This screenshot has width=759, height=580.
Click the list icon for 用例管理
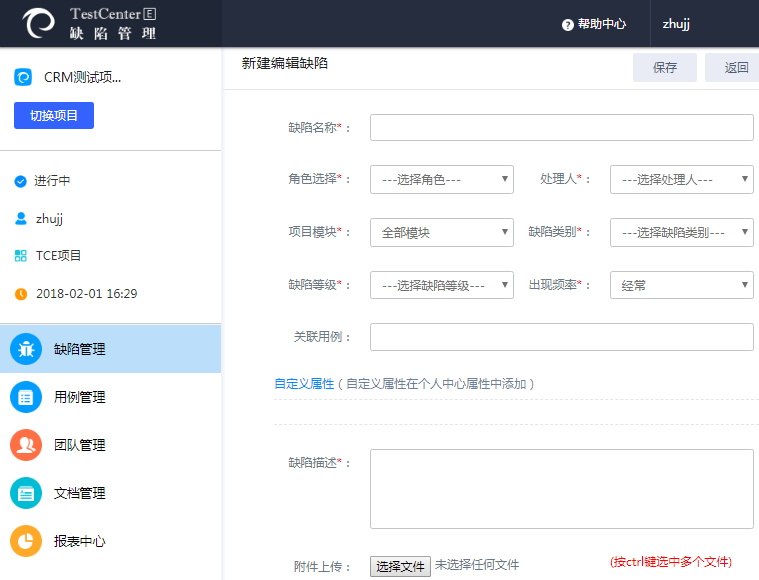click(x=26, y=397)
